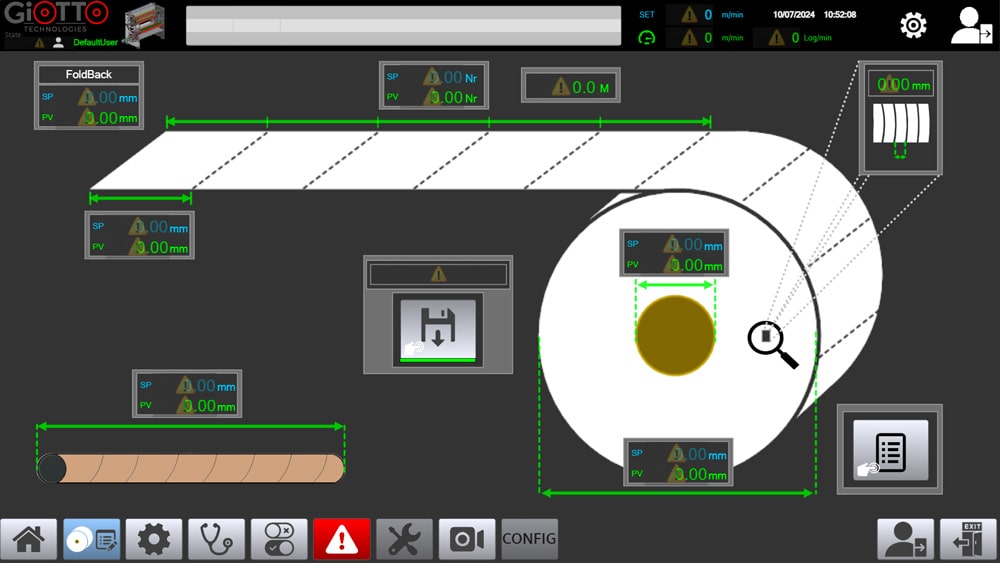Image resolution: width=1000 pixels, height=563 pixels.
Task: Open the alarms warning triangle page
Action: click(342, 540)
